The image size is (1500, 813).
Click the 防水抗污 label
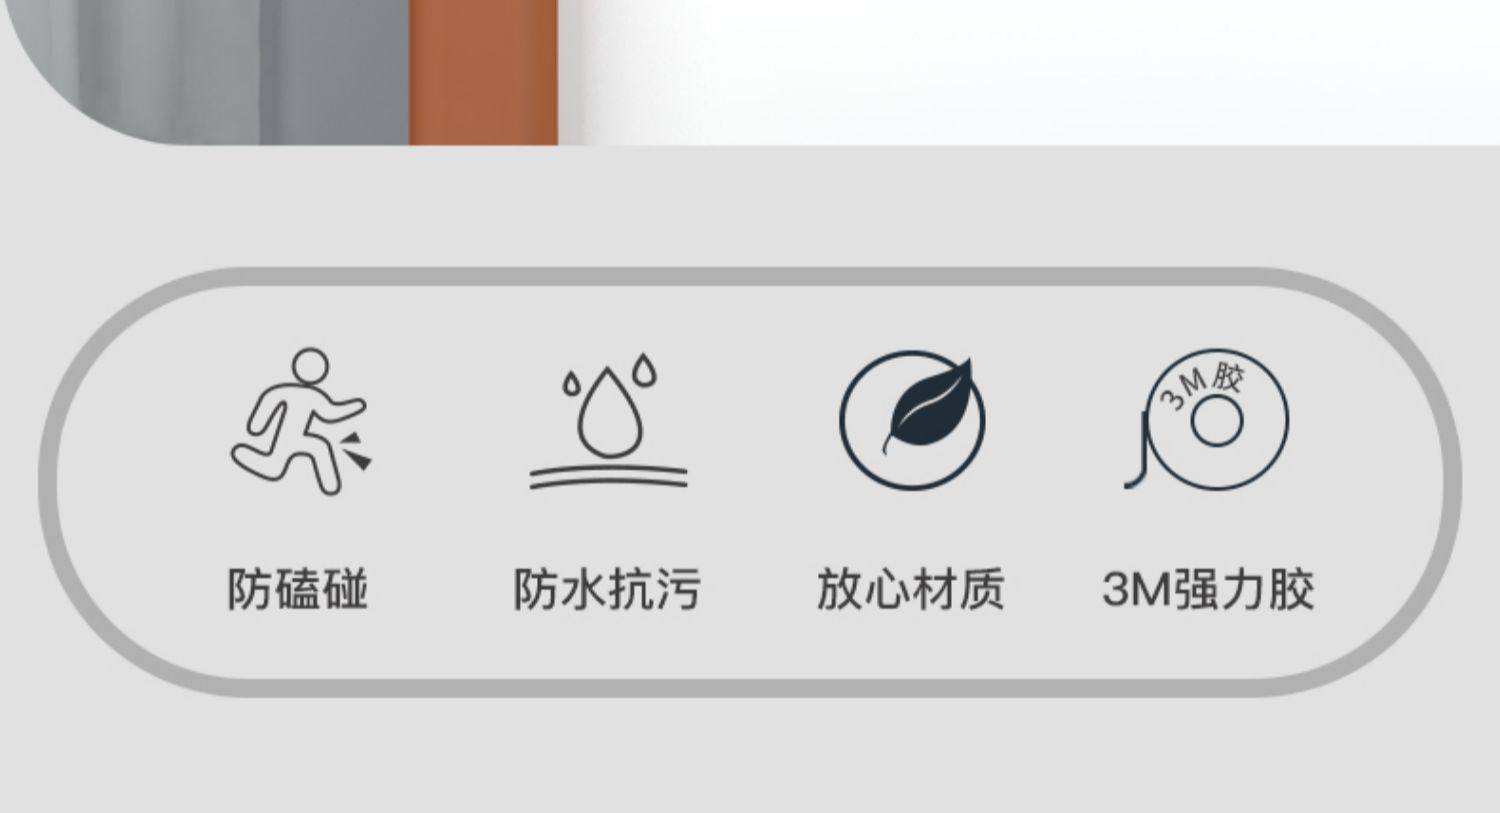click(x=607, y=589)
